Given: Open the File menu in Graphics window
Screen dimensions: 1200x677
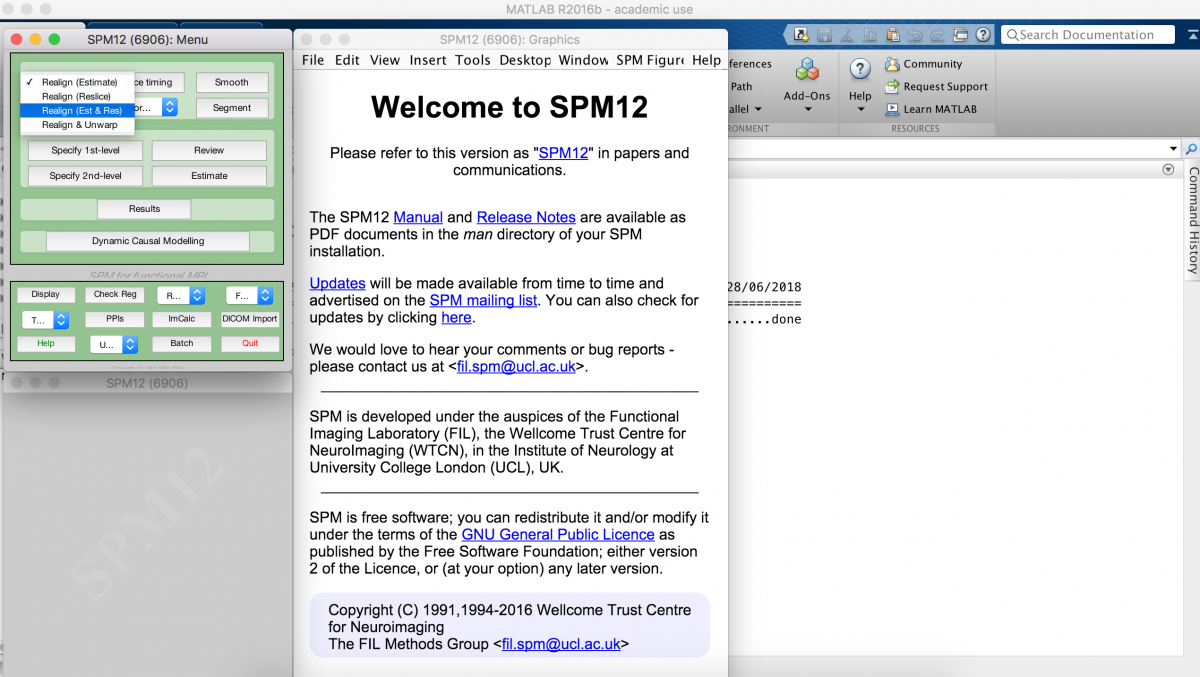Looking at the screenshot, I should coord(313,60).
